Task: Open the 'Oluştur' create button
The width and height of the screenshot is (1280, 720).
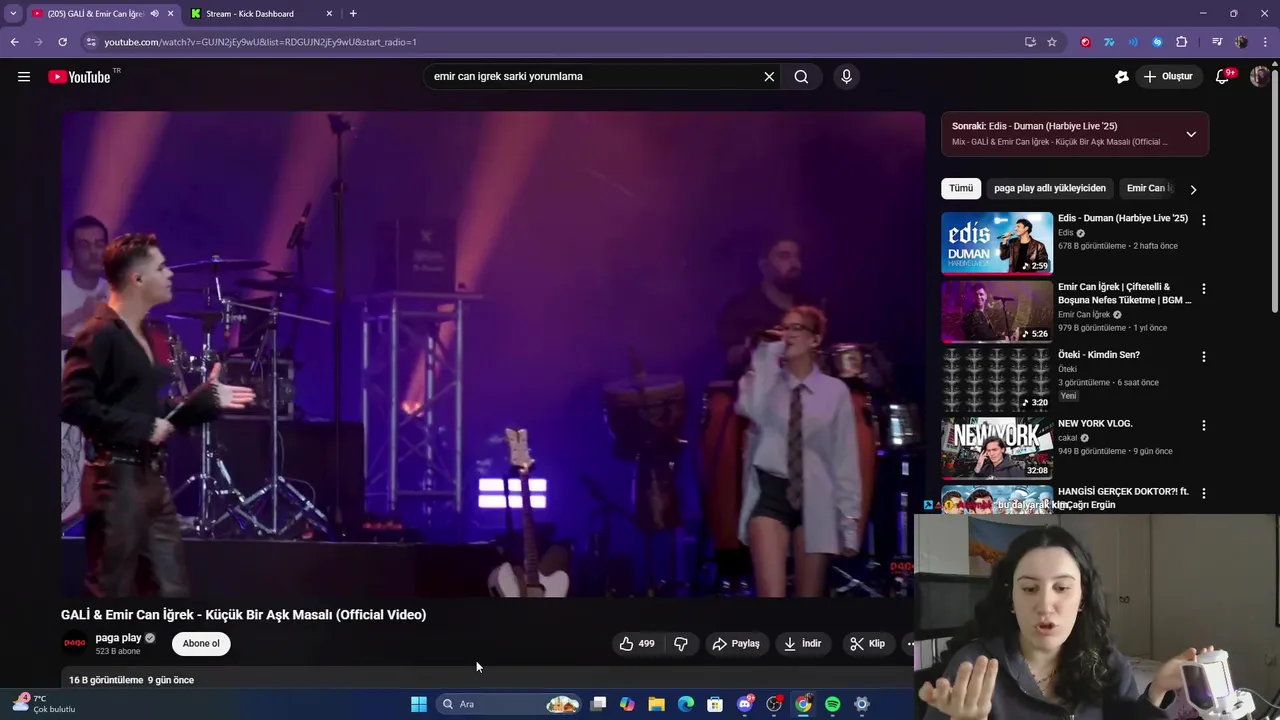Action: (1168, 76)
